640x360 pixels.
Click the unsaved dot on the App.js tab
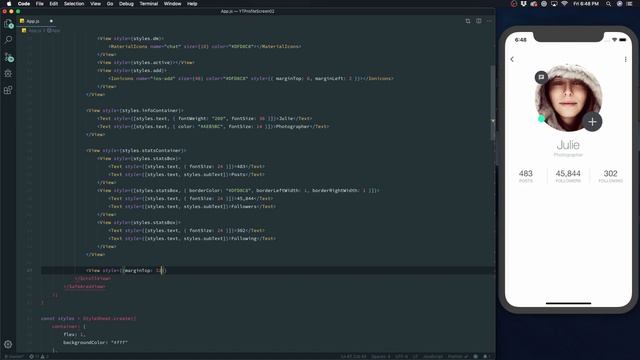(x=51, y=21)
